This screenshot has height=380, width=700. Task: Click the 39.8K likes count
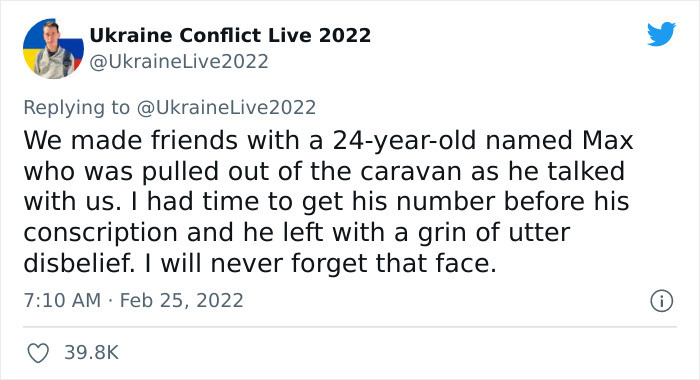click(92, 353)
